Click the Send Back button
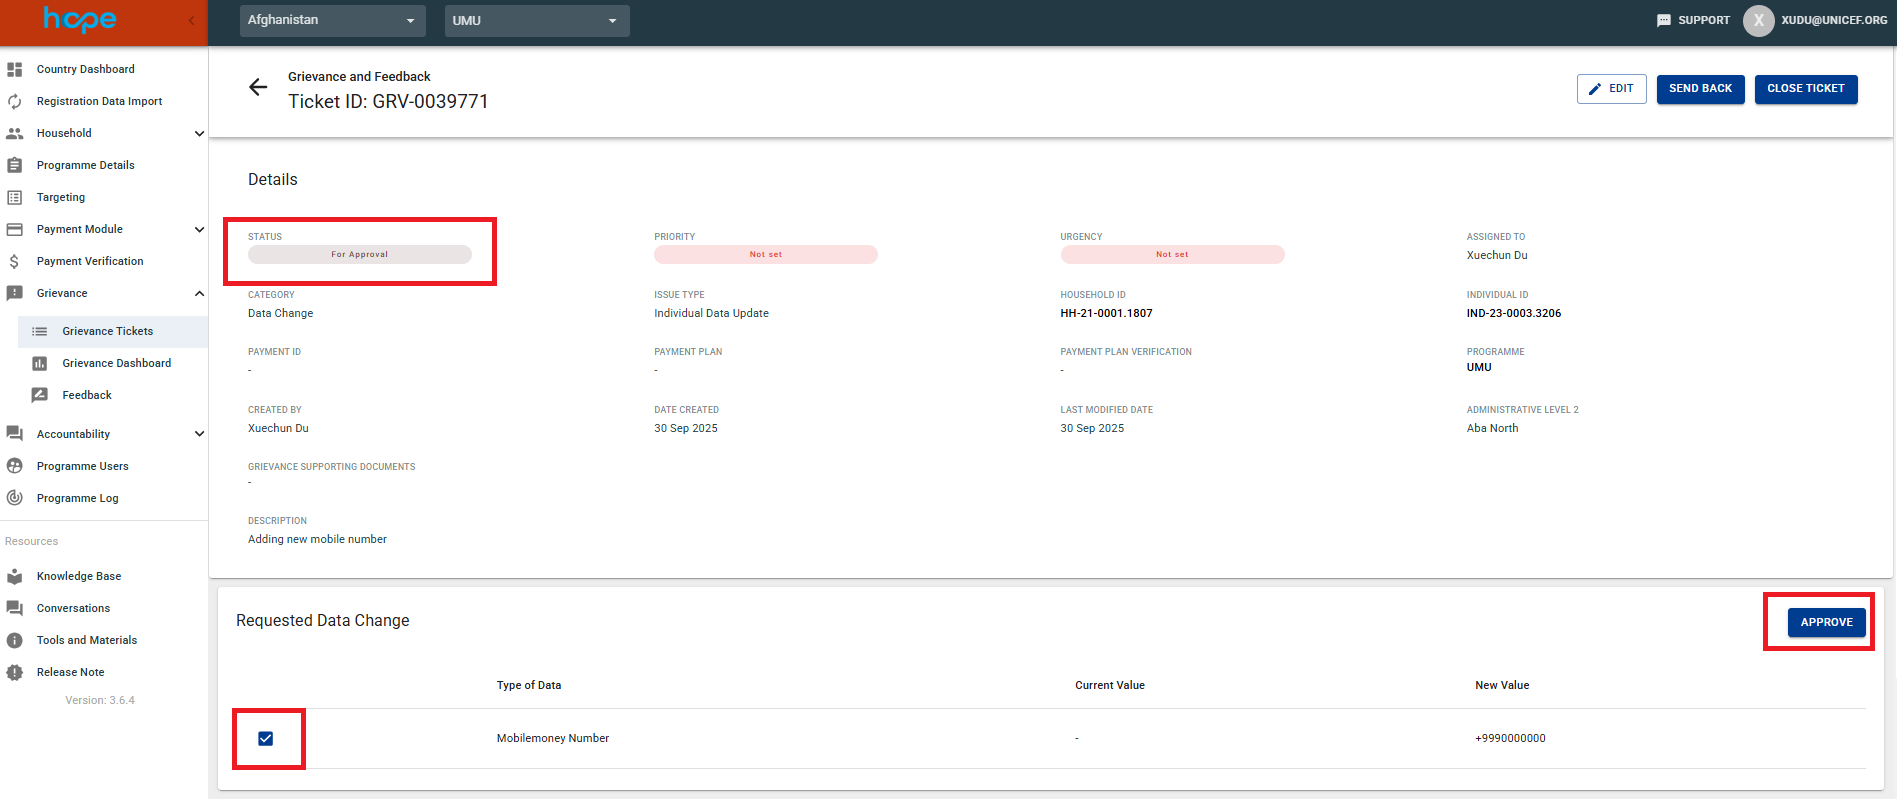The height and width of the screenshot is (799, 1897). (1700, 89)
